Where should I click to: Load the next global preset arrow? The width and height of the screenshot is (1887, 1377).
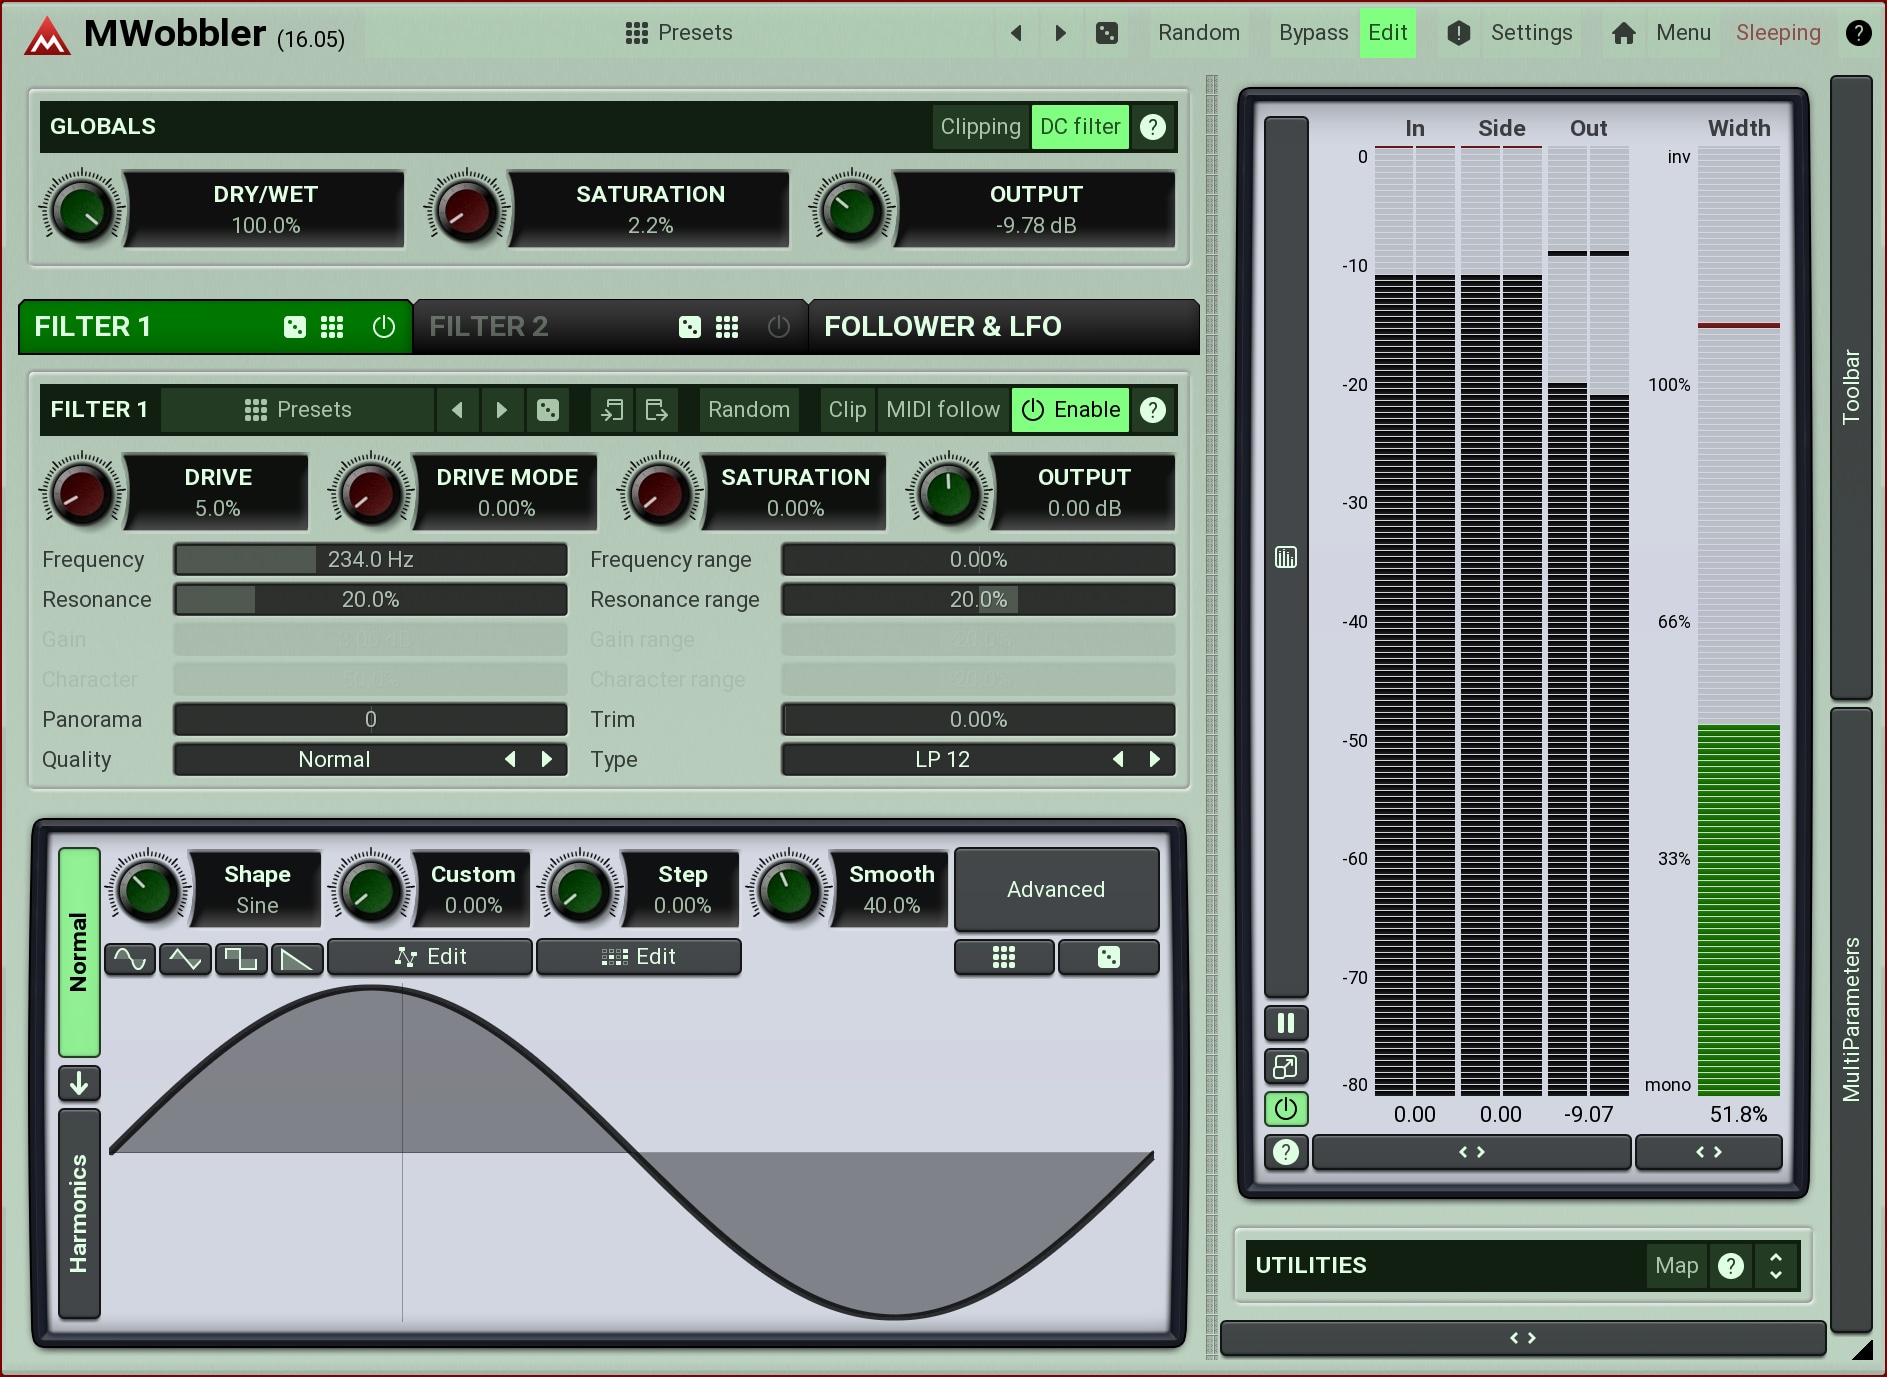[x=1060, y=33]
